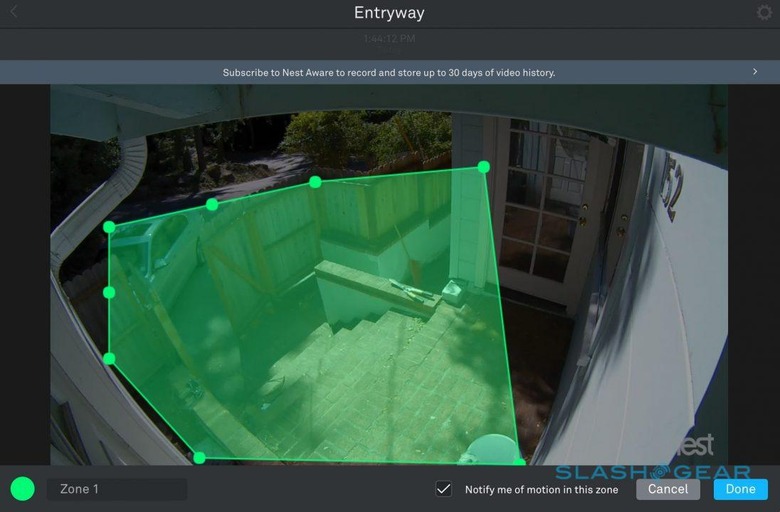
Task: Expand the Nest Aware banner chevron
Action: [755, 72]
